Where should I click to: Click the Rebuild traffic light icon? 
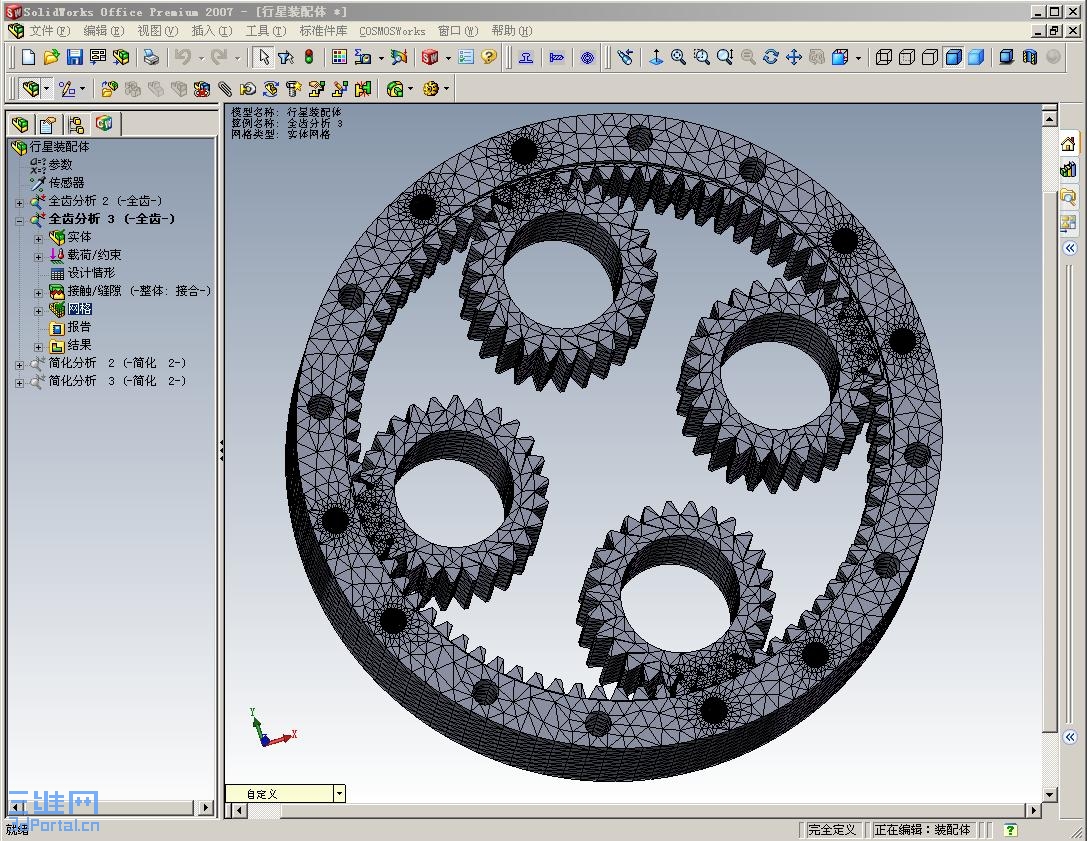tap(309, 57)
